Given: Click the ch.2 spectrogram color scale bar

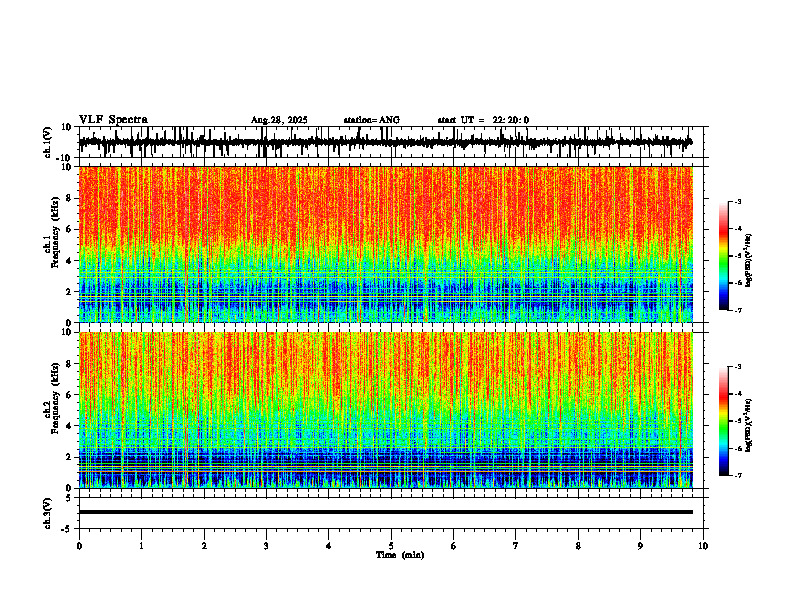Looking at the screenshot, I should (x=723, y=421).
